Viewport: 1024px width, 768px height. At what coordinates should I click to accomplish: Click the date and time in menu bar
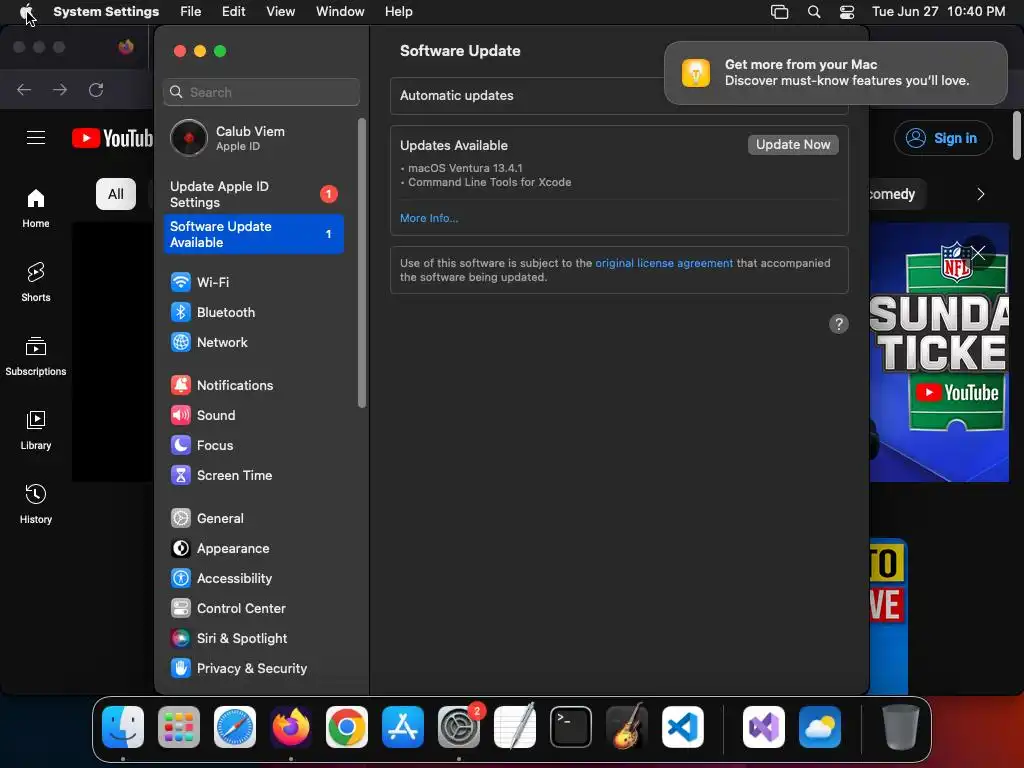click(x=938, y=12)
